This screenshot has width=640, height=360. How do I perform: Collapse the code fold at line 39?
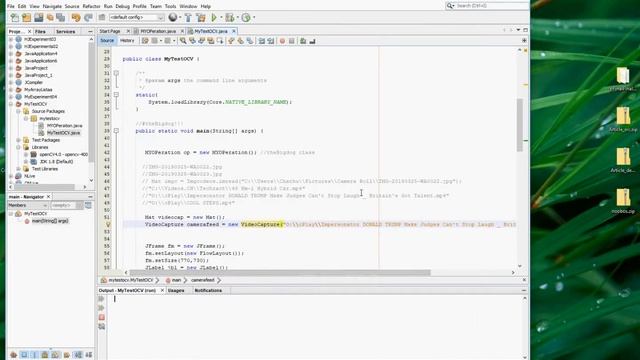point(116,131)
